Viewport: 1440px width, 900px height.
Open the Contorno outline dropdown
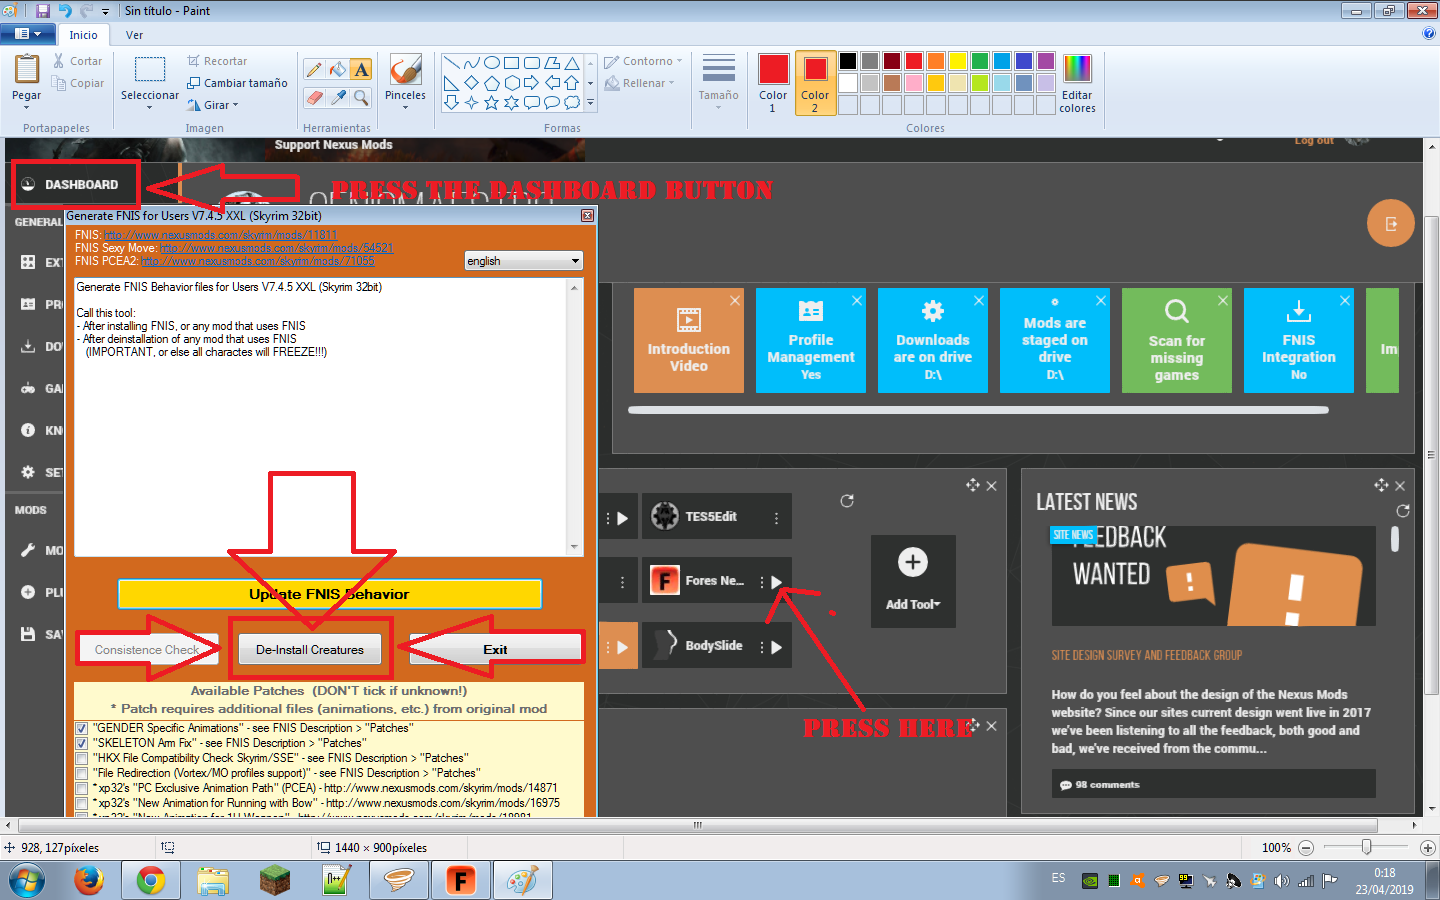point(643,61)
